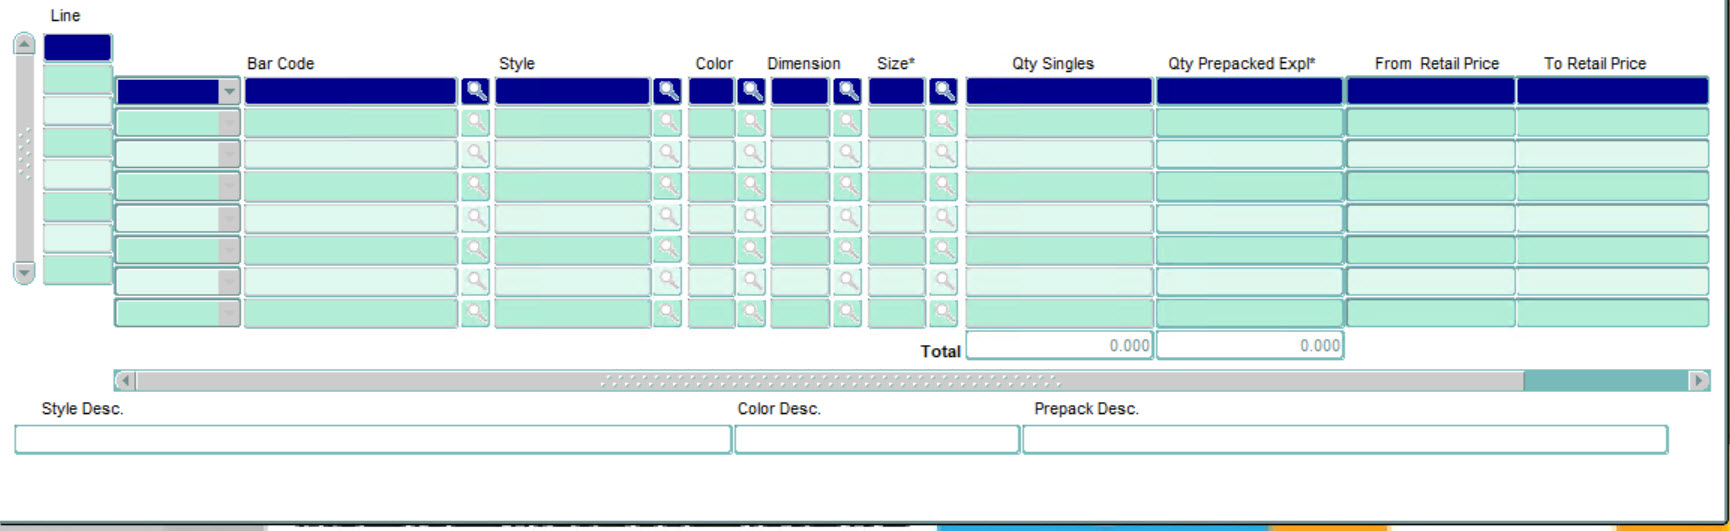Click the Color Desc. text field
Screen dimensions: 1730x531
tap(876, 440)
